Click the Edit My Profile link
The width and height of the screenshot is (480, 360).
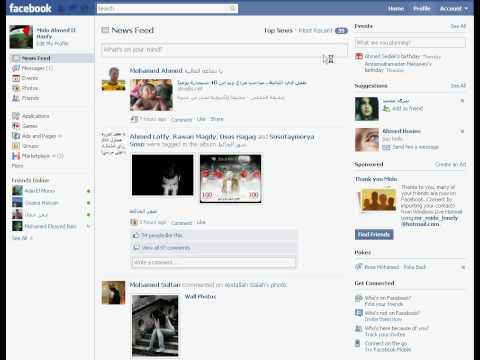(x=52, y=44)
